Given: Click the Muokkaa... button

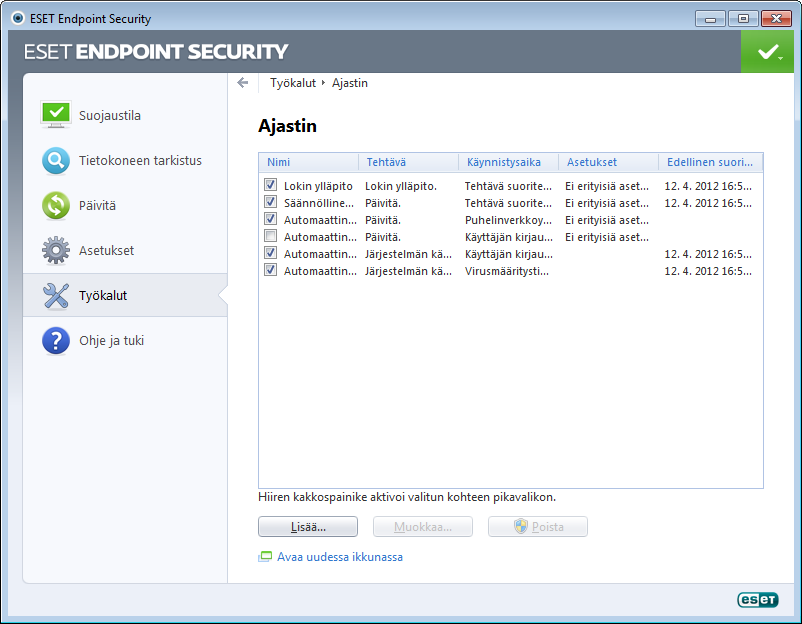Looking at the screenshot, I should tap(423, 527).
